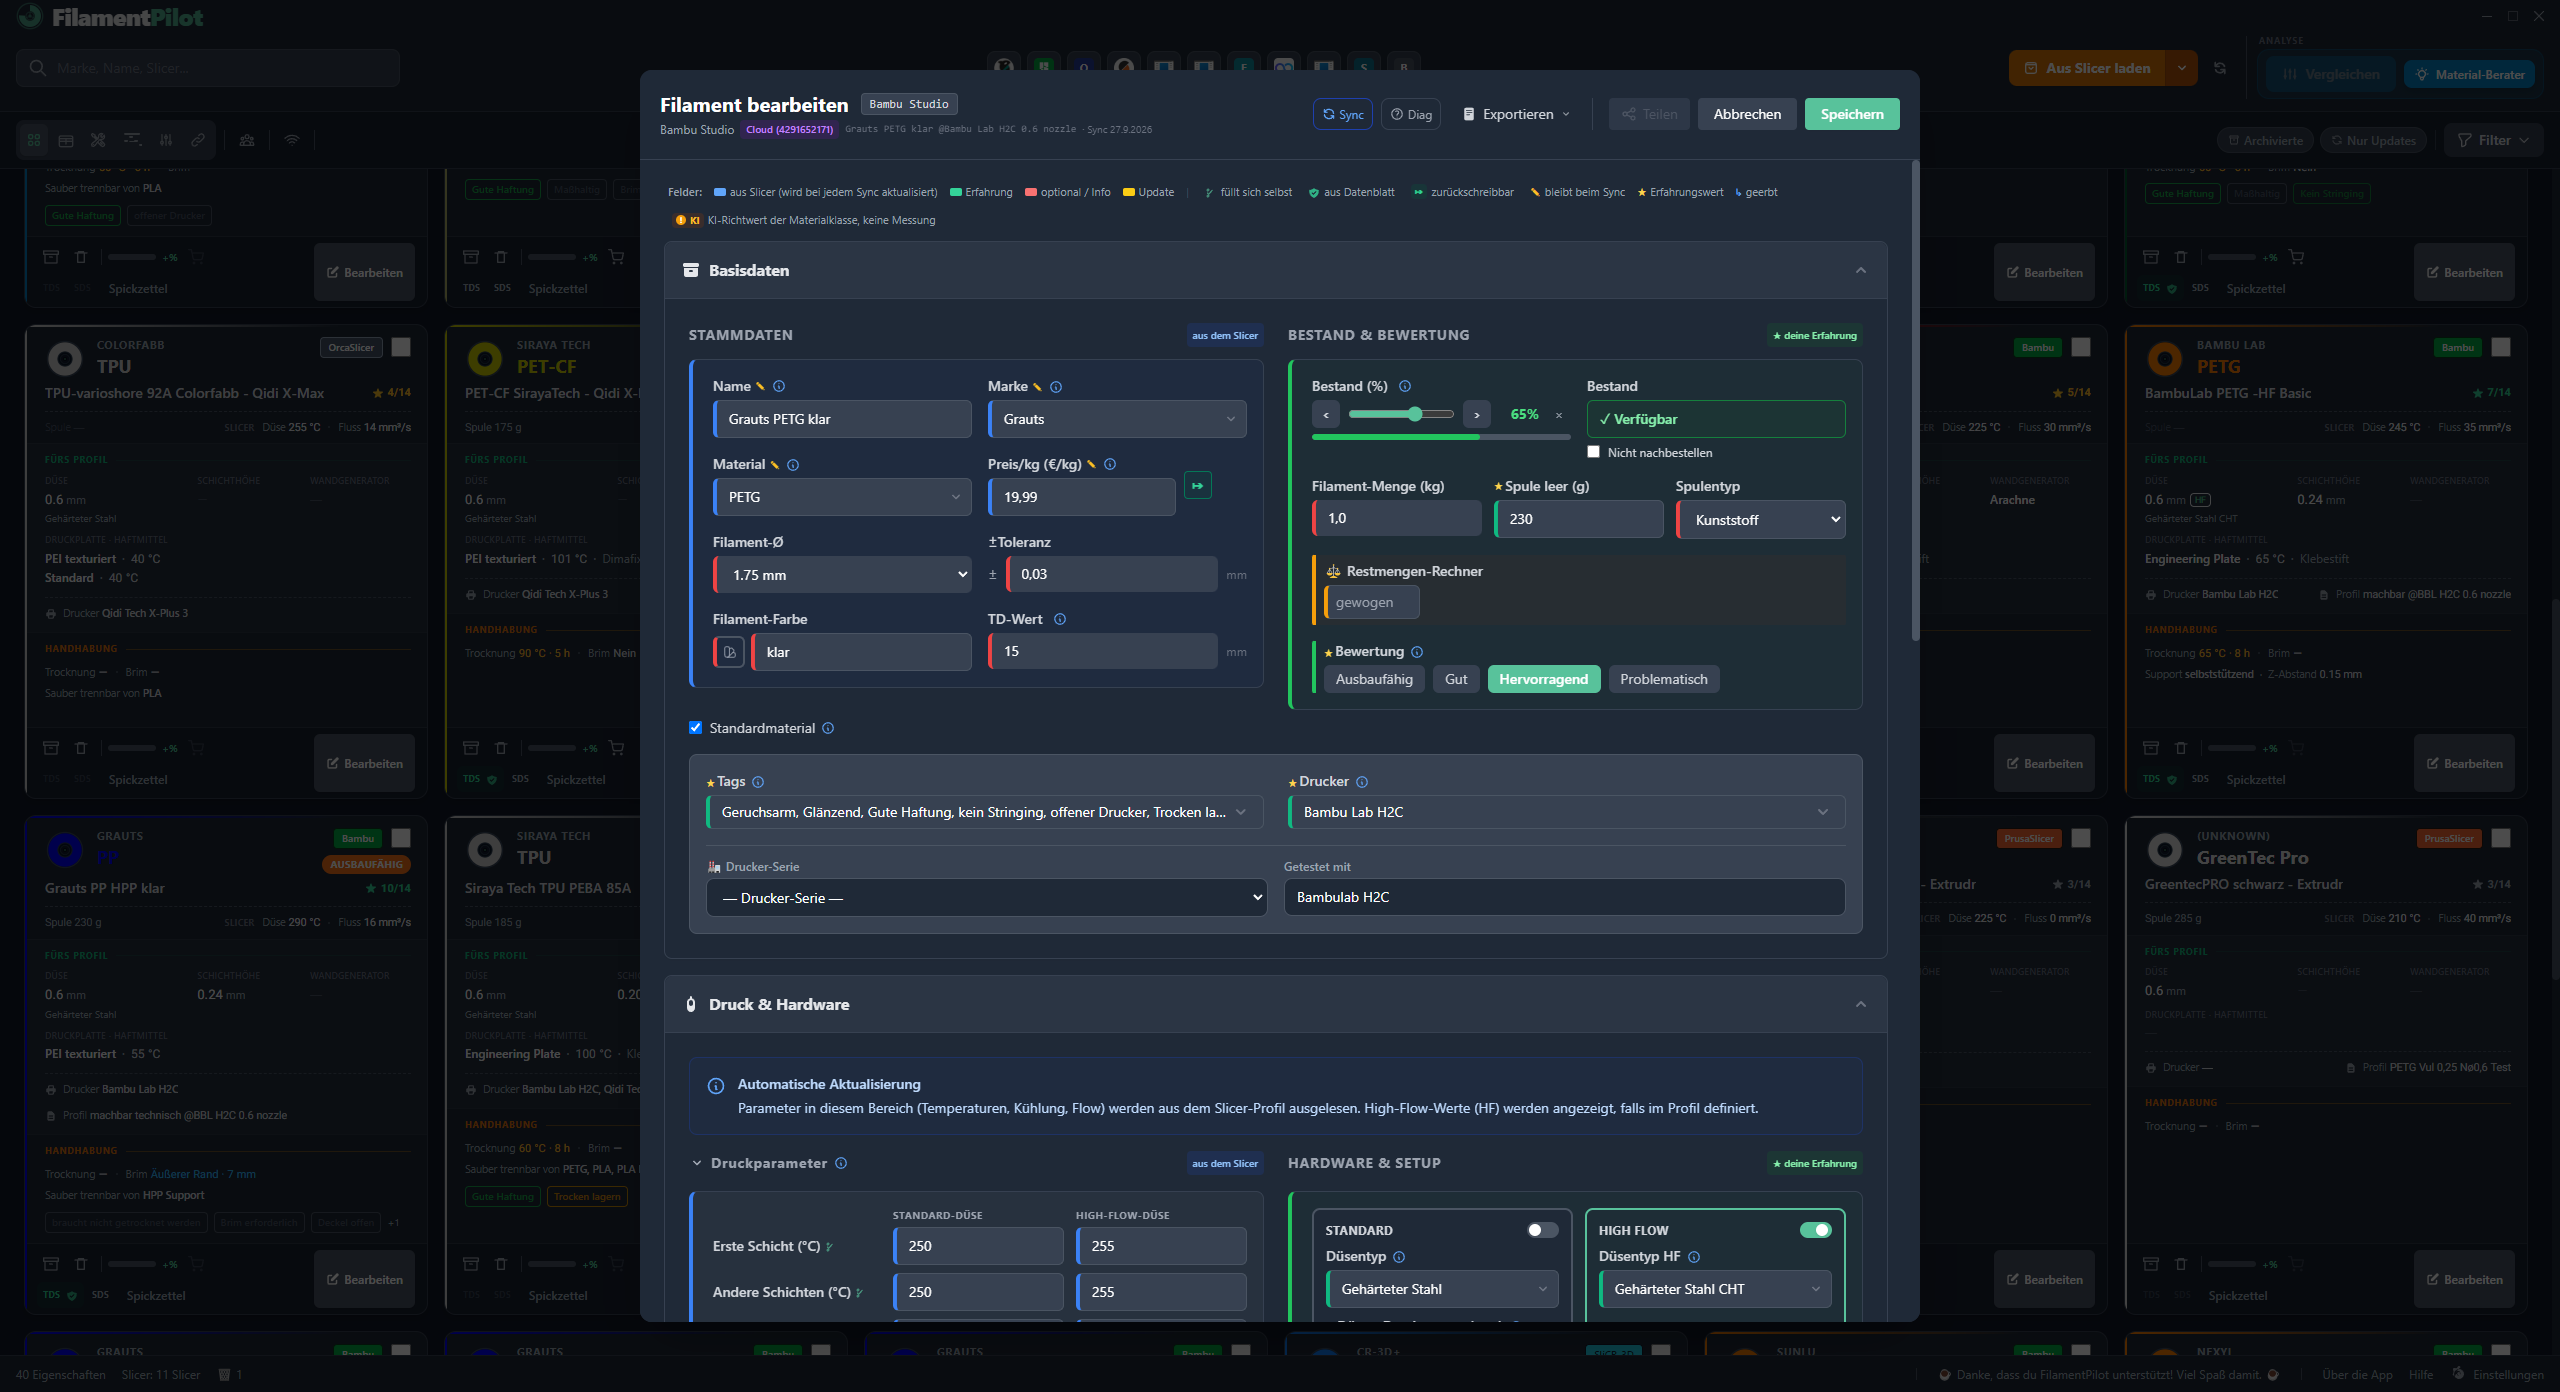This screenshot has width=2560, height=1392.
Task: Uncheck the Standardmaterial checkbox
Action: click(x=696, y=728)
